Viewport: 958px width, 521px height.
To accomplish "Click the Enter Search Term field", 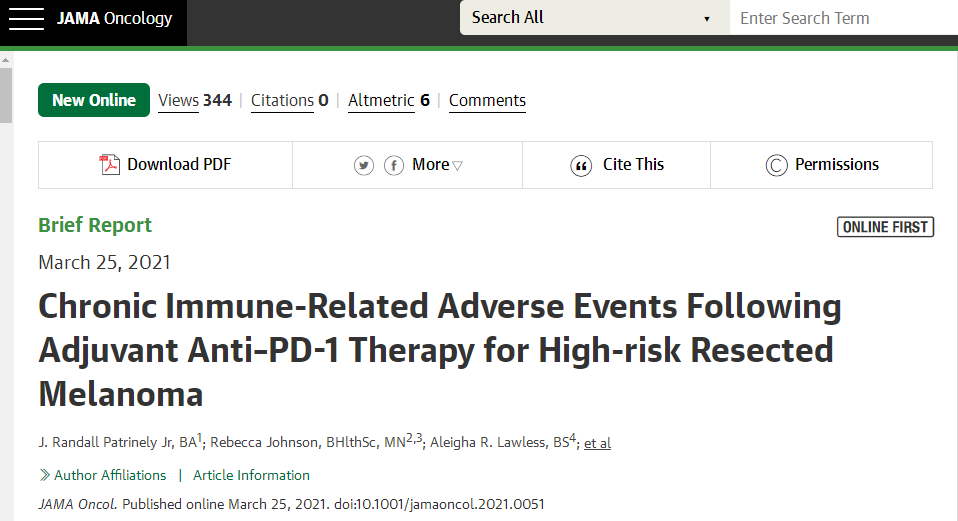I will tap(840, 18).
